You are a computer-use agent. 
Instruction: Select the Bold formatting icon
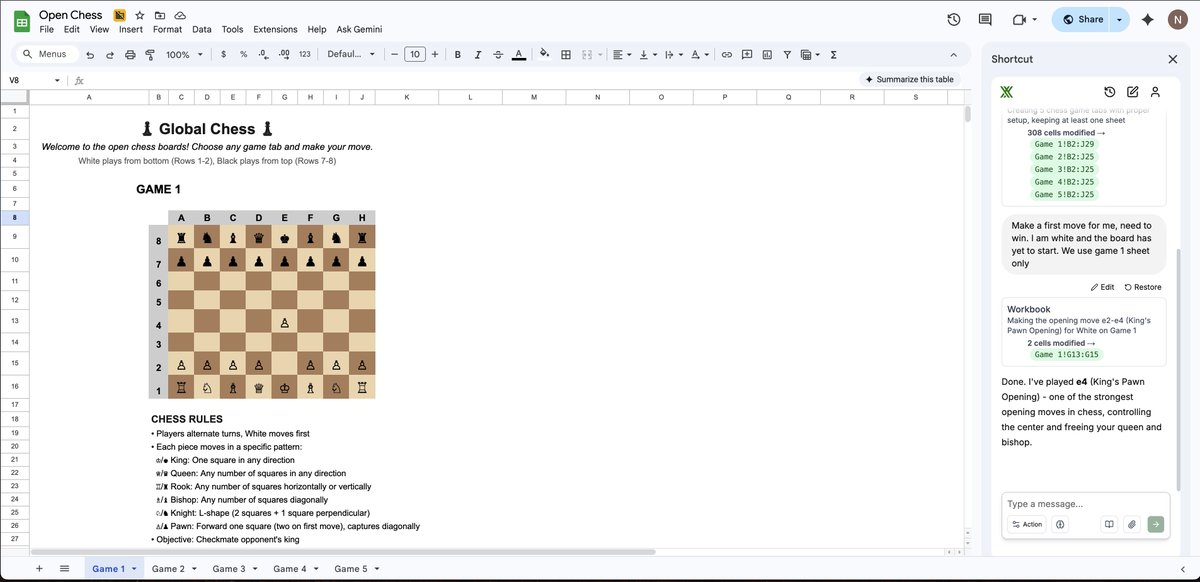(456, 54)
